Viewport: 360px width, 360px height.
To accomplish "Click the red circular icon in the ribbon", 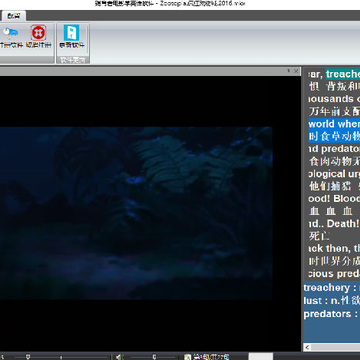I will pos(38,33).
